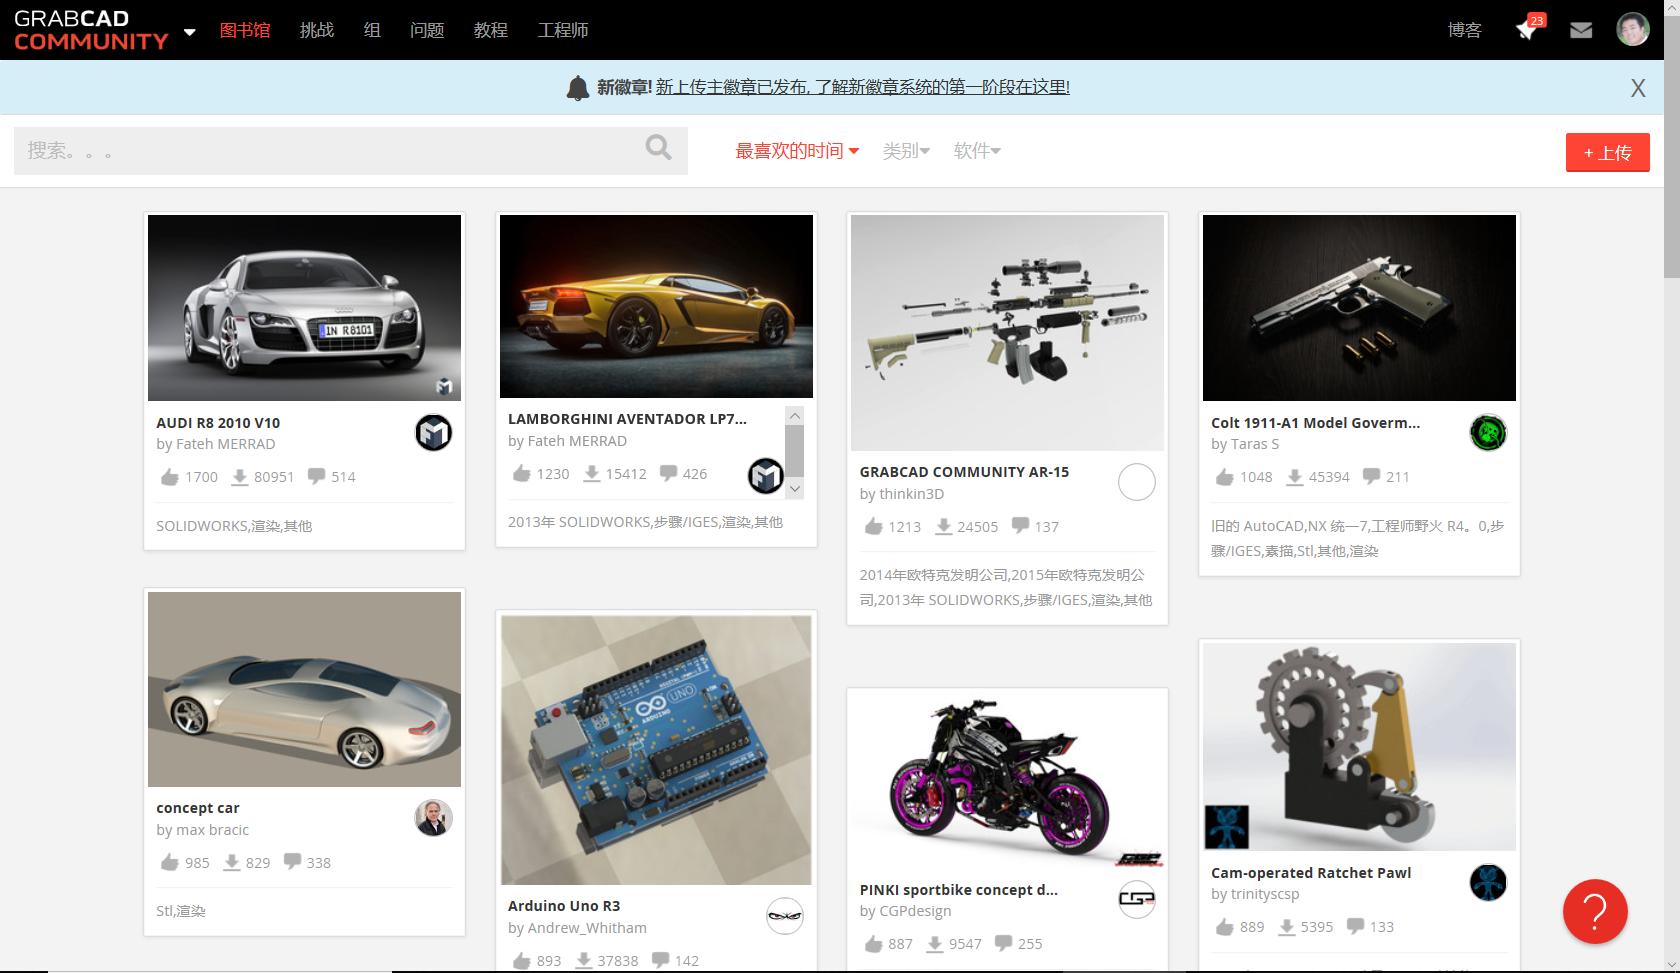Open the new badges announcement link

pyautogui.click(x=862, y=87)
